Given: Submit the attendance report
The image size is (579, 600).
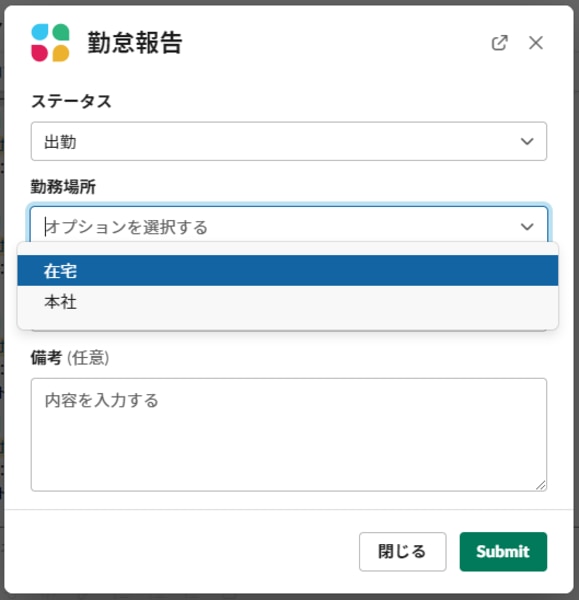Looking at the screenshot, I should pos(503,551).
